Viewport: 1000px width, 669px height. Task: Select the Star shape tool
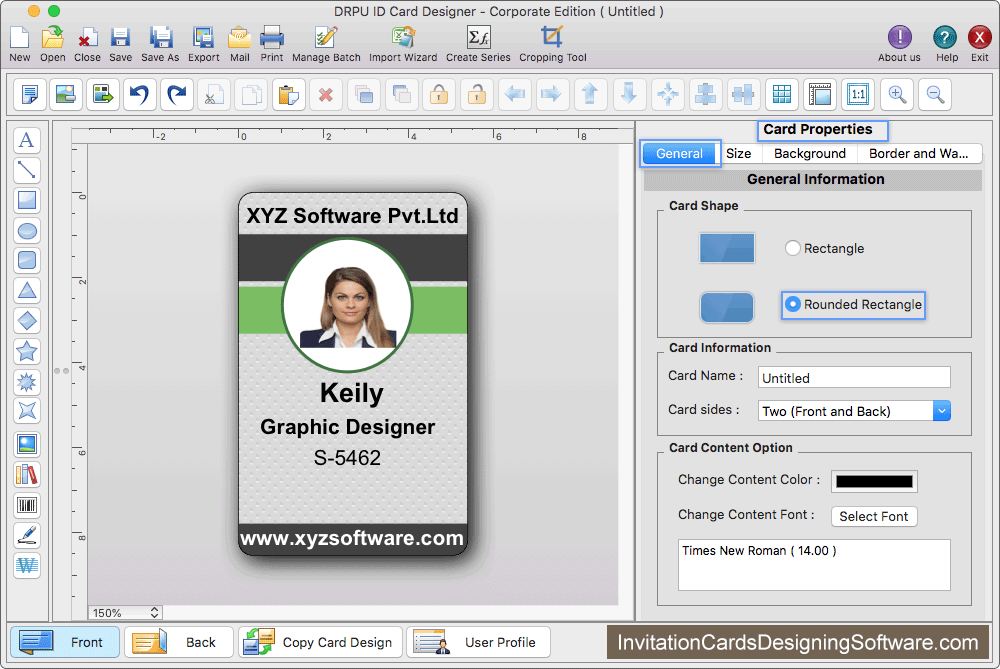27,351
